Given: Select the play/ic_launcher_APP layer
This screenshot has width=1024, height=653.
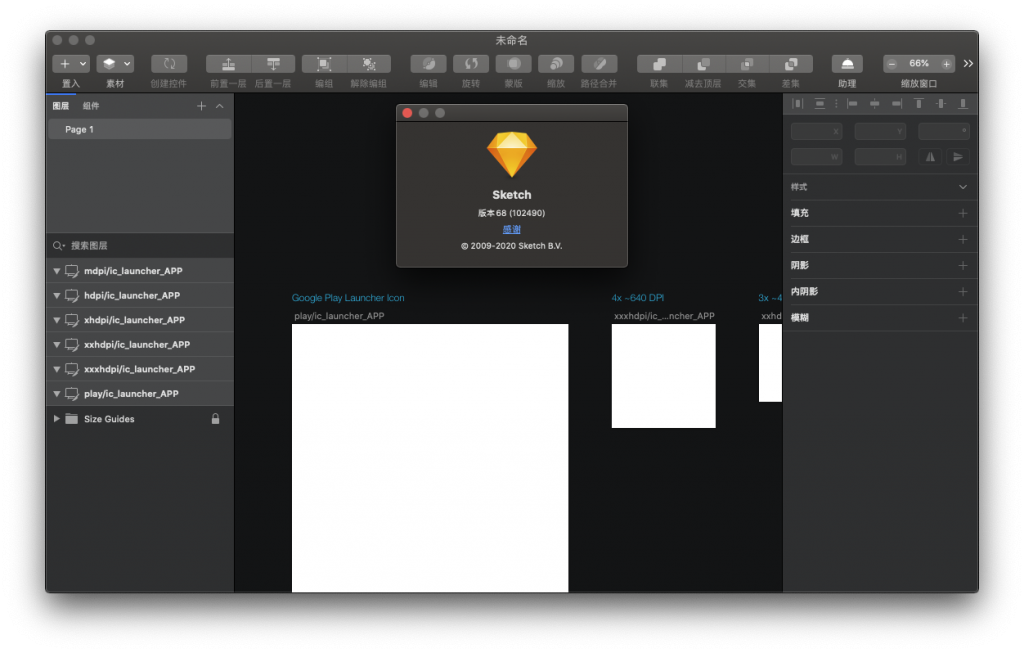Looking at the screenshot, I should point(140,394).
